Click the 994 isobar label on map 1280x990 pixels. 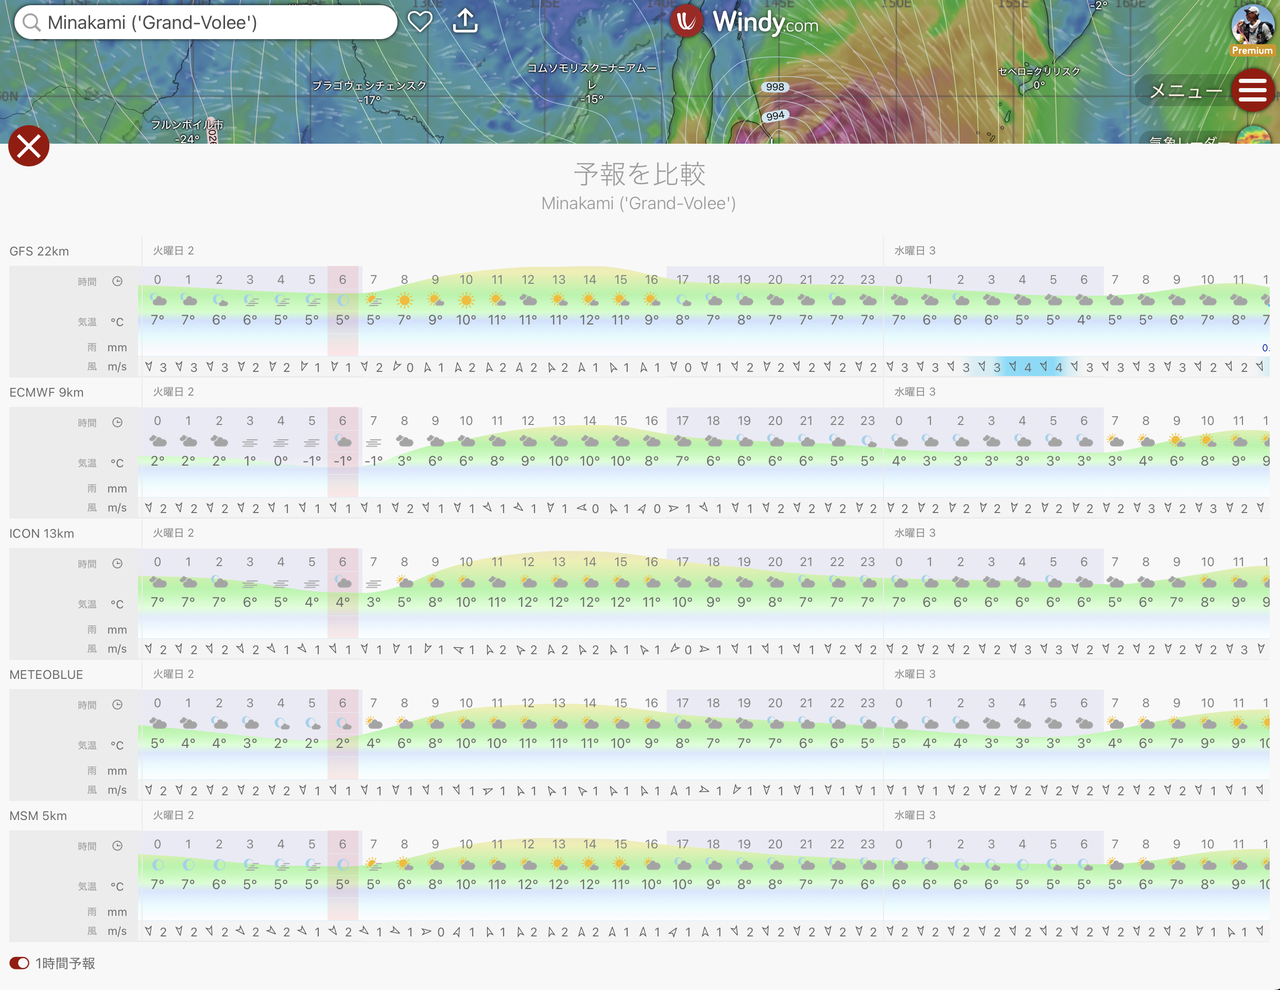pyautogui.click(x=775, y=116)
